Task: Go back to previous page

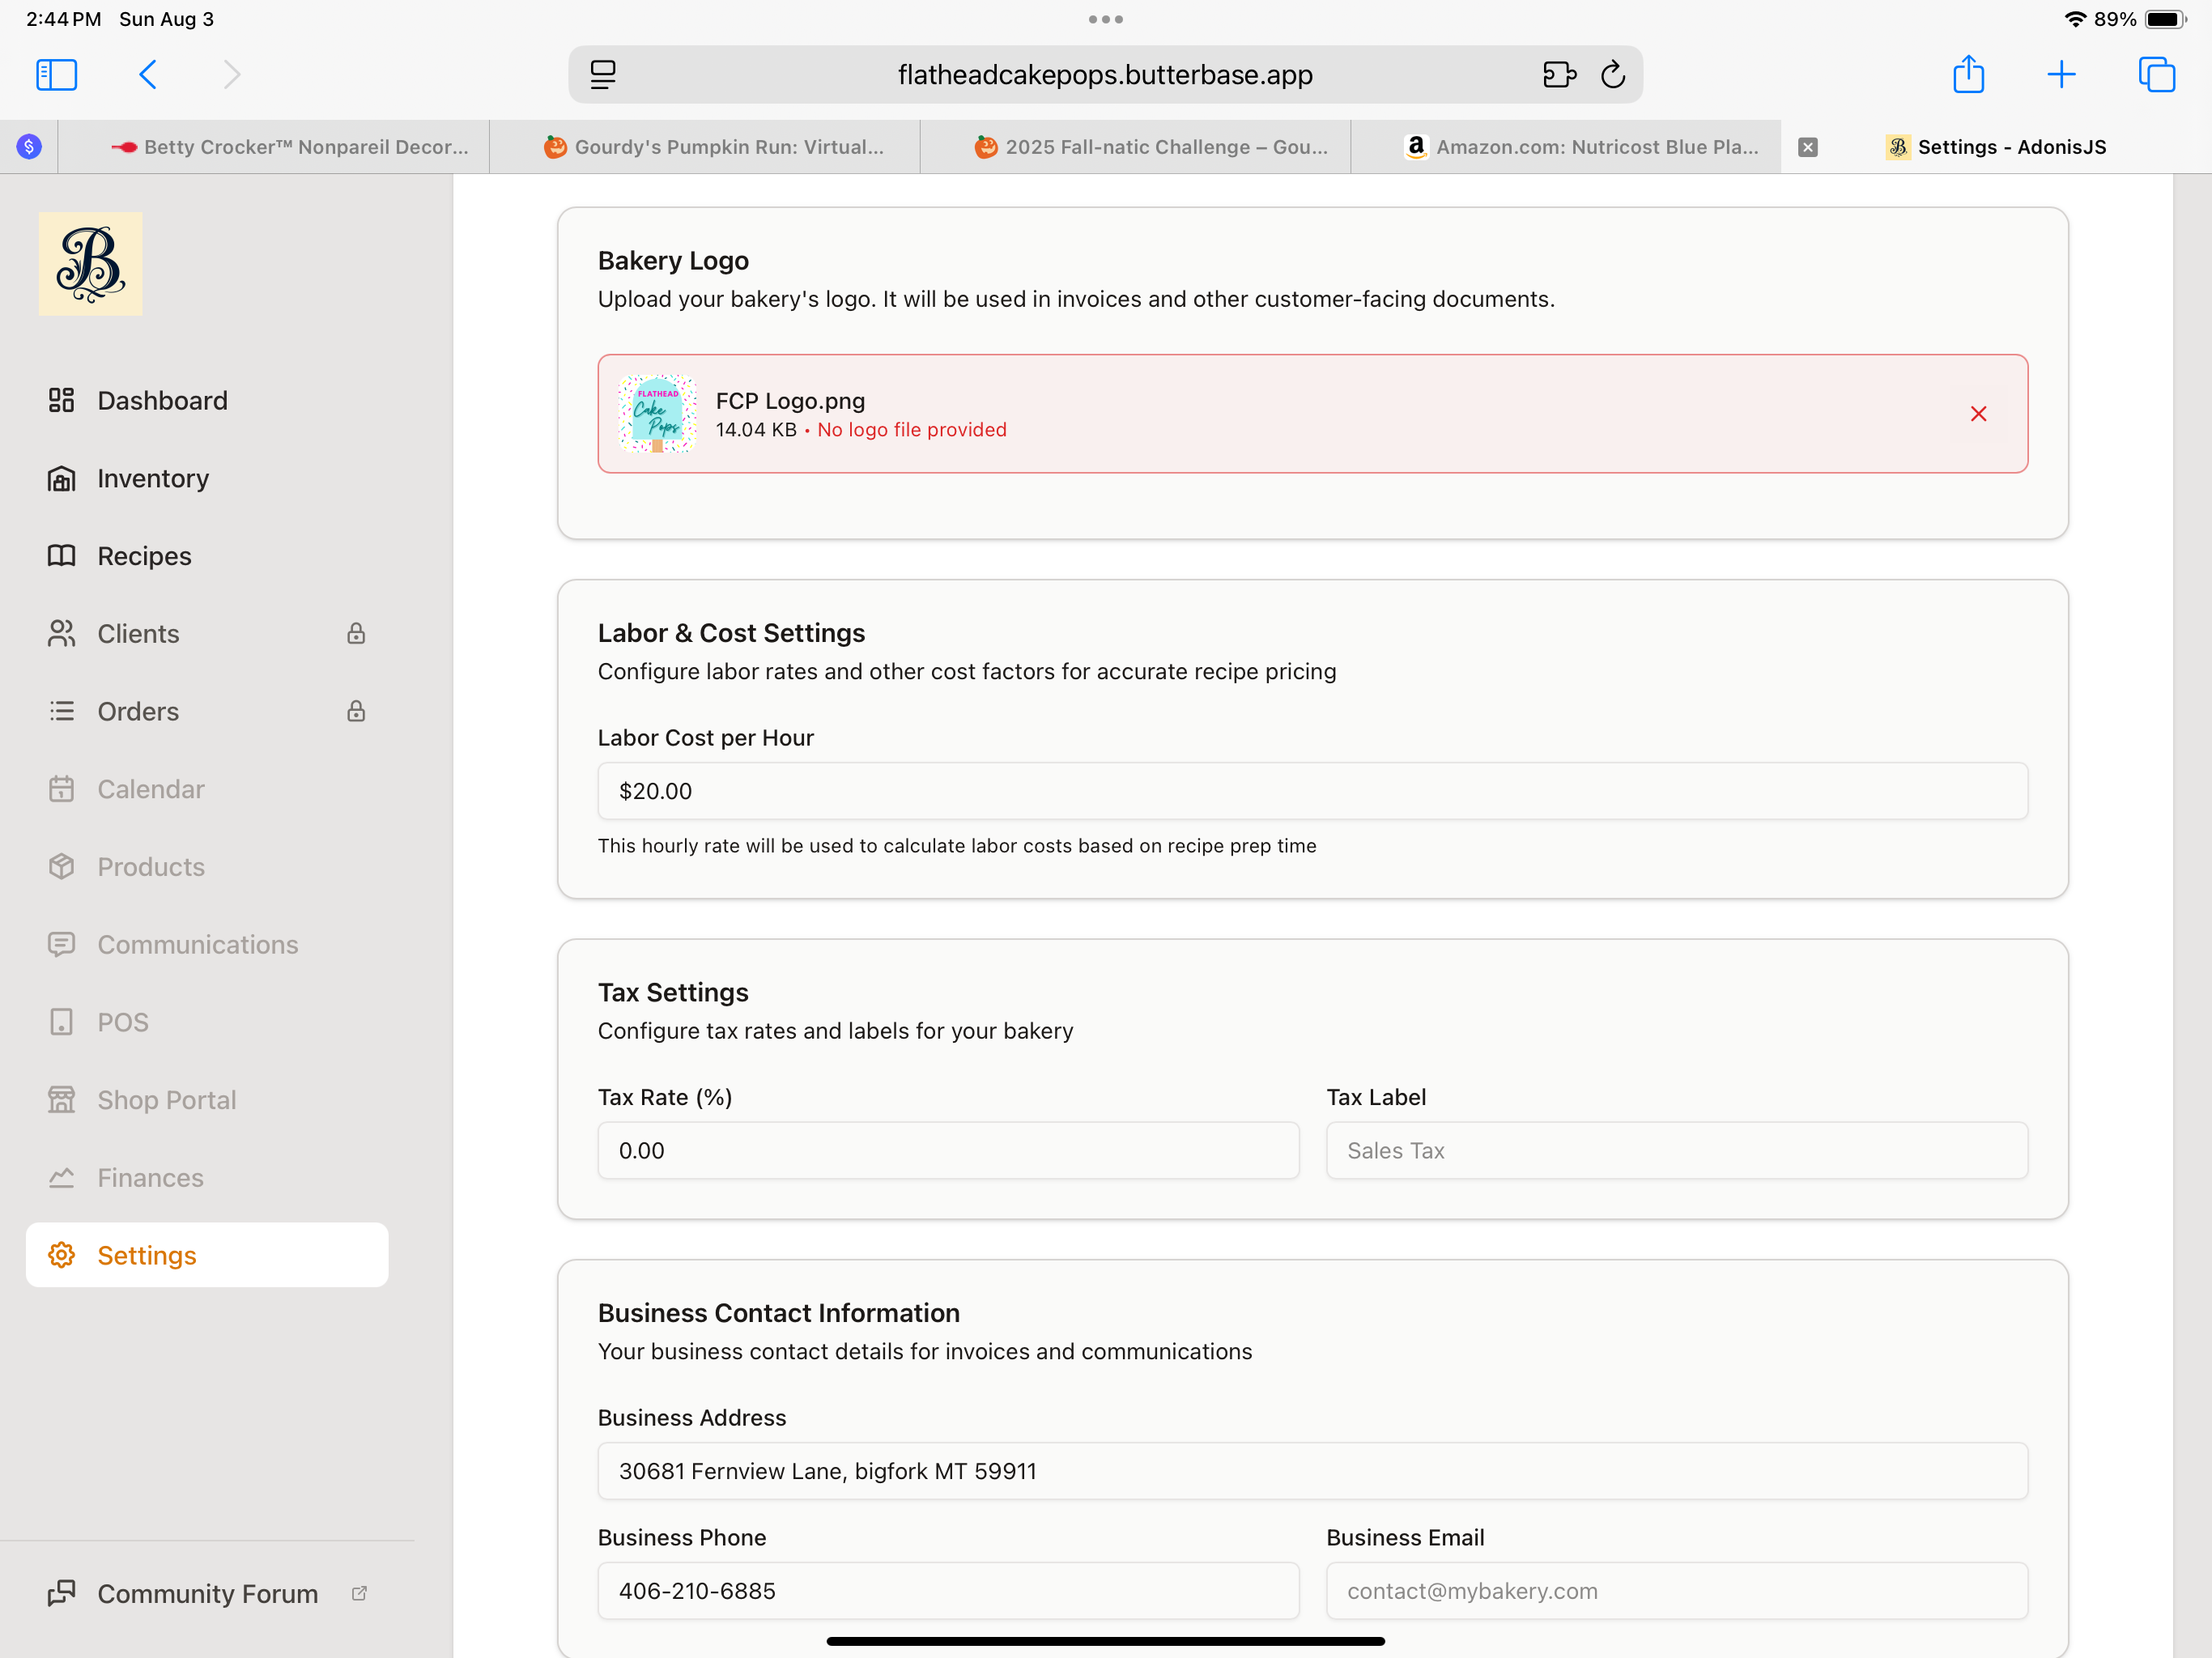Action: click(x=148, y=75)
